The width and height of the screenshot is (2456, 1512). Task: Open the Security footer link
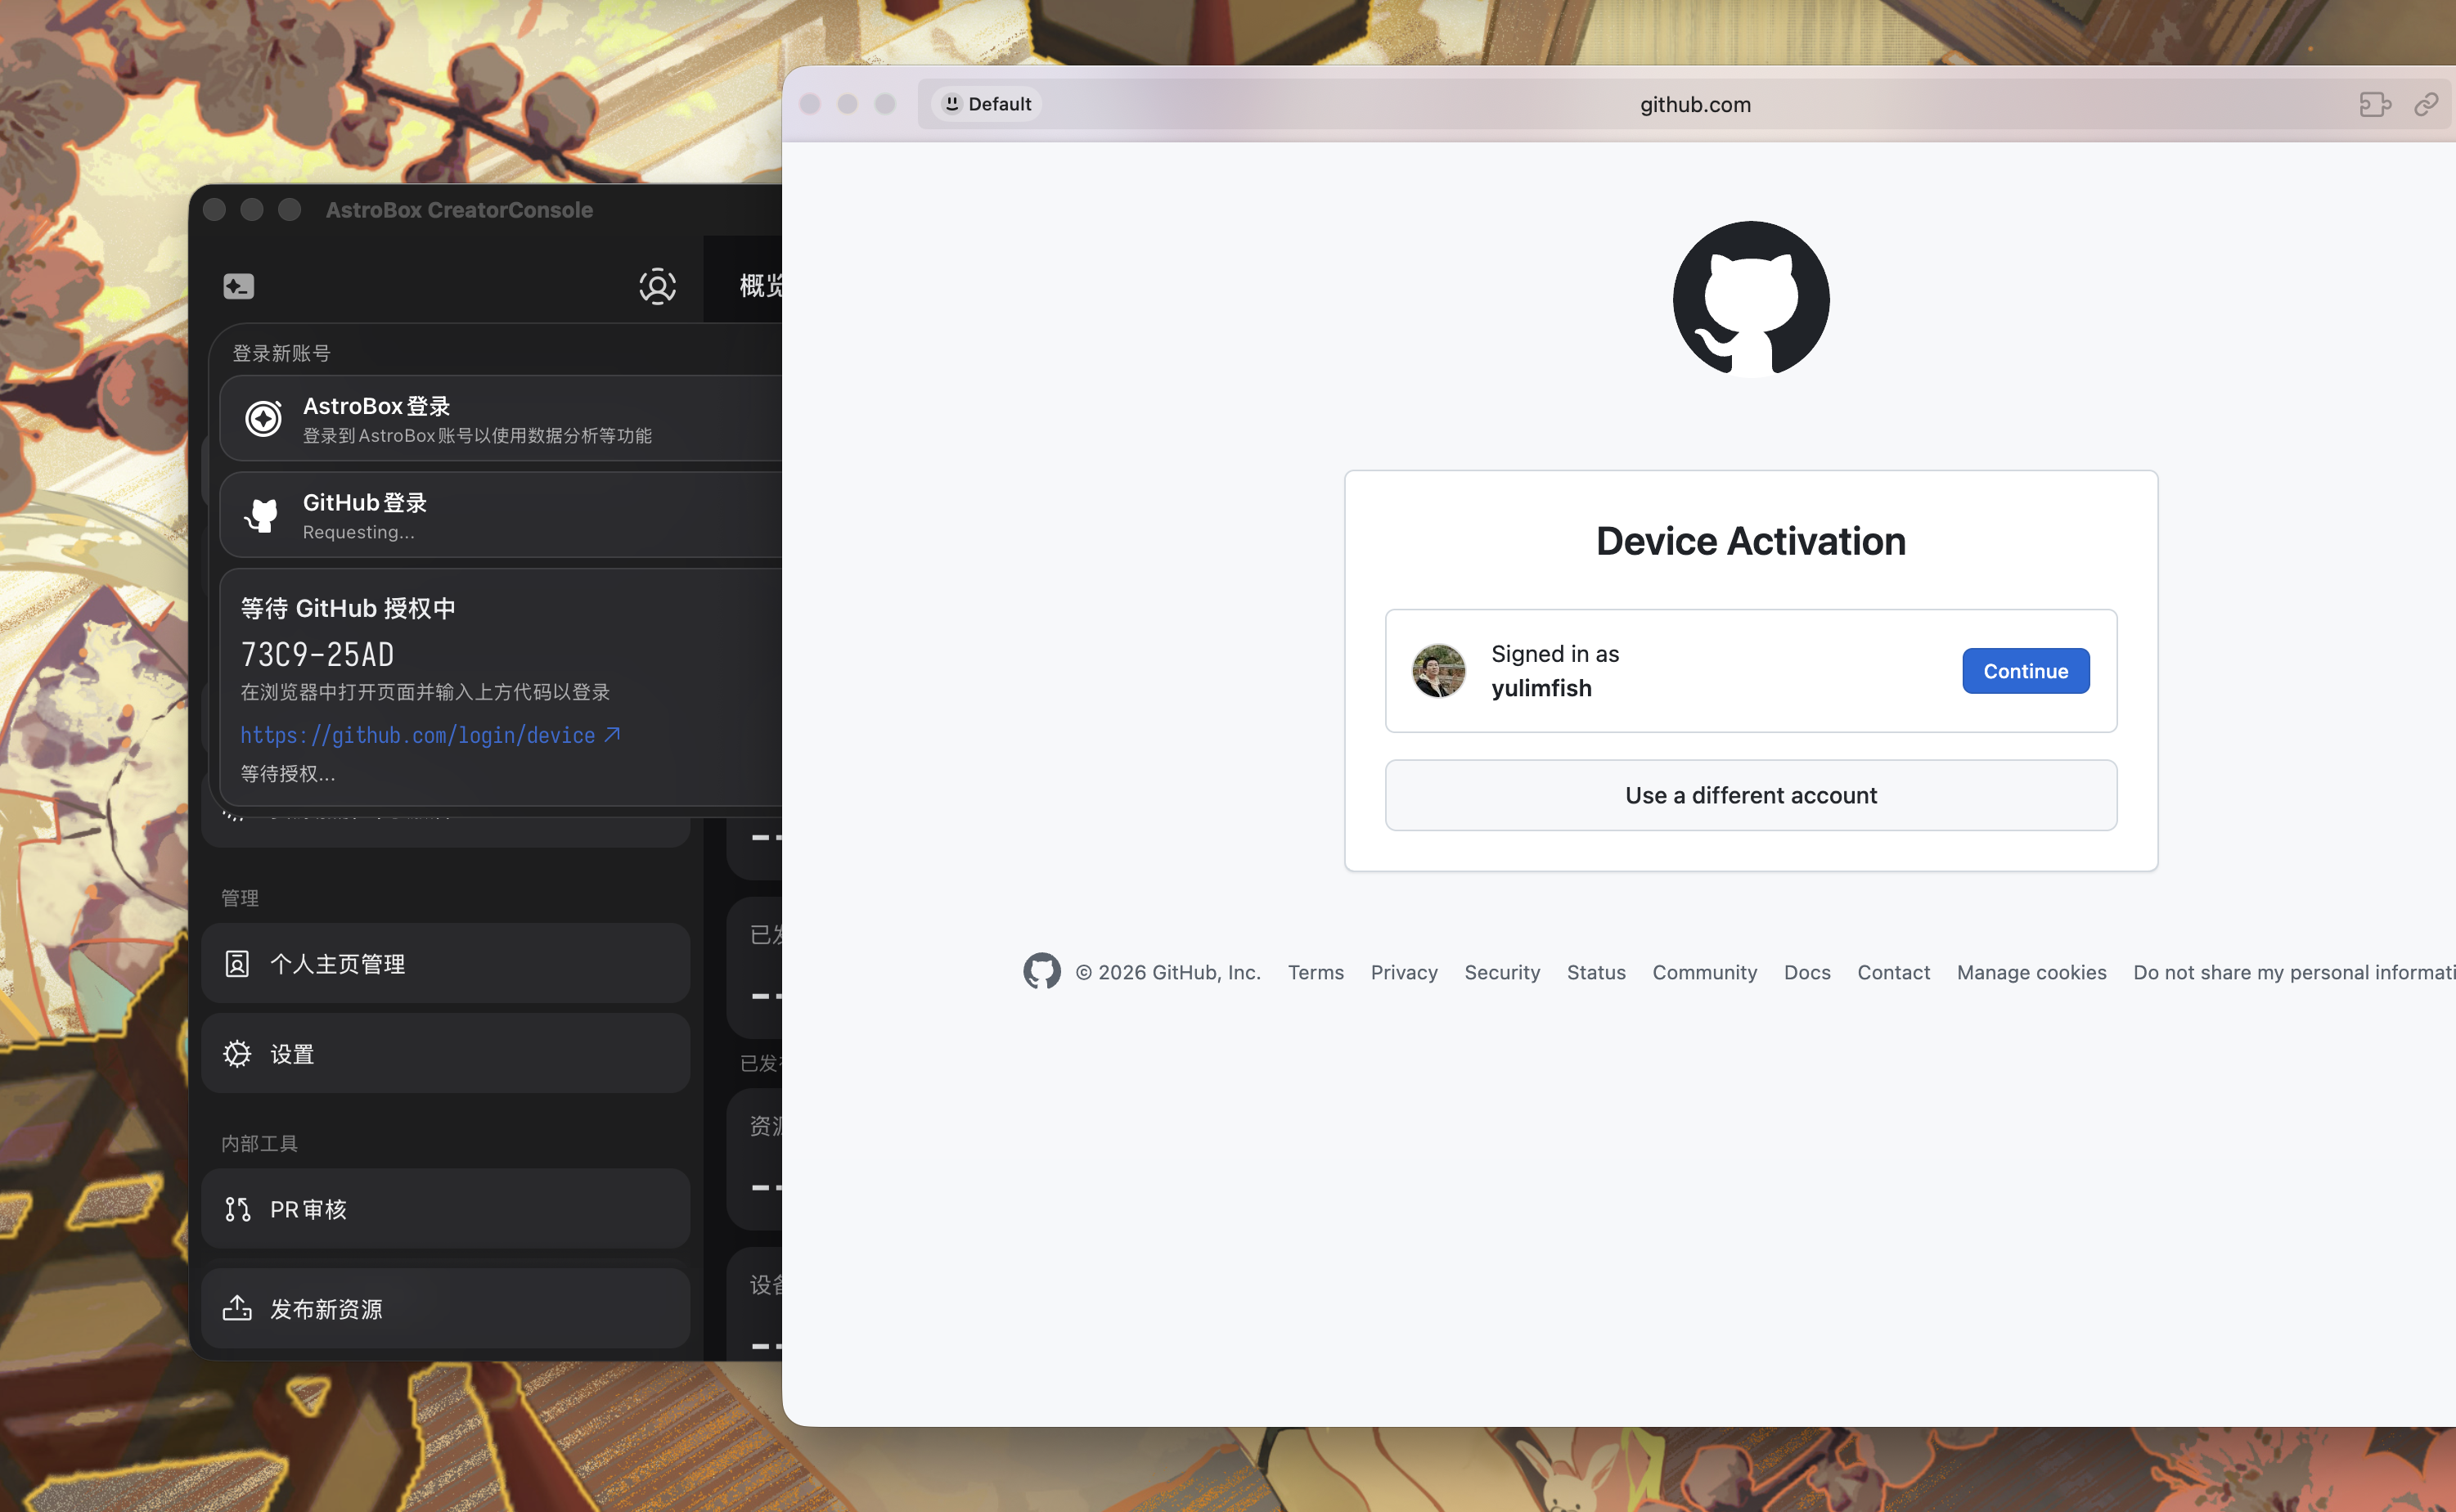tap(1502, 973)
